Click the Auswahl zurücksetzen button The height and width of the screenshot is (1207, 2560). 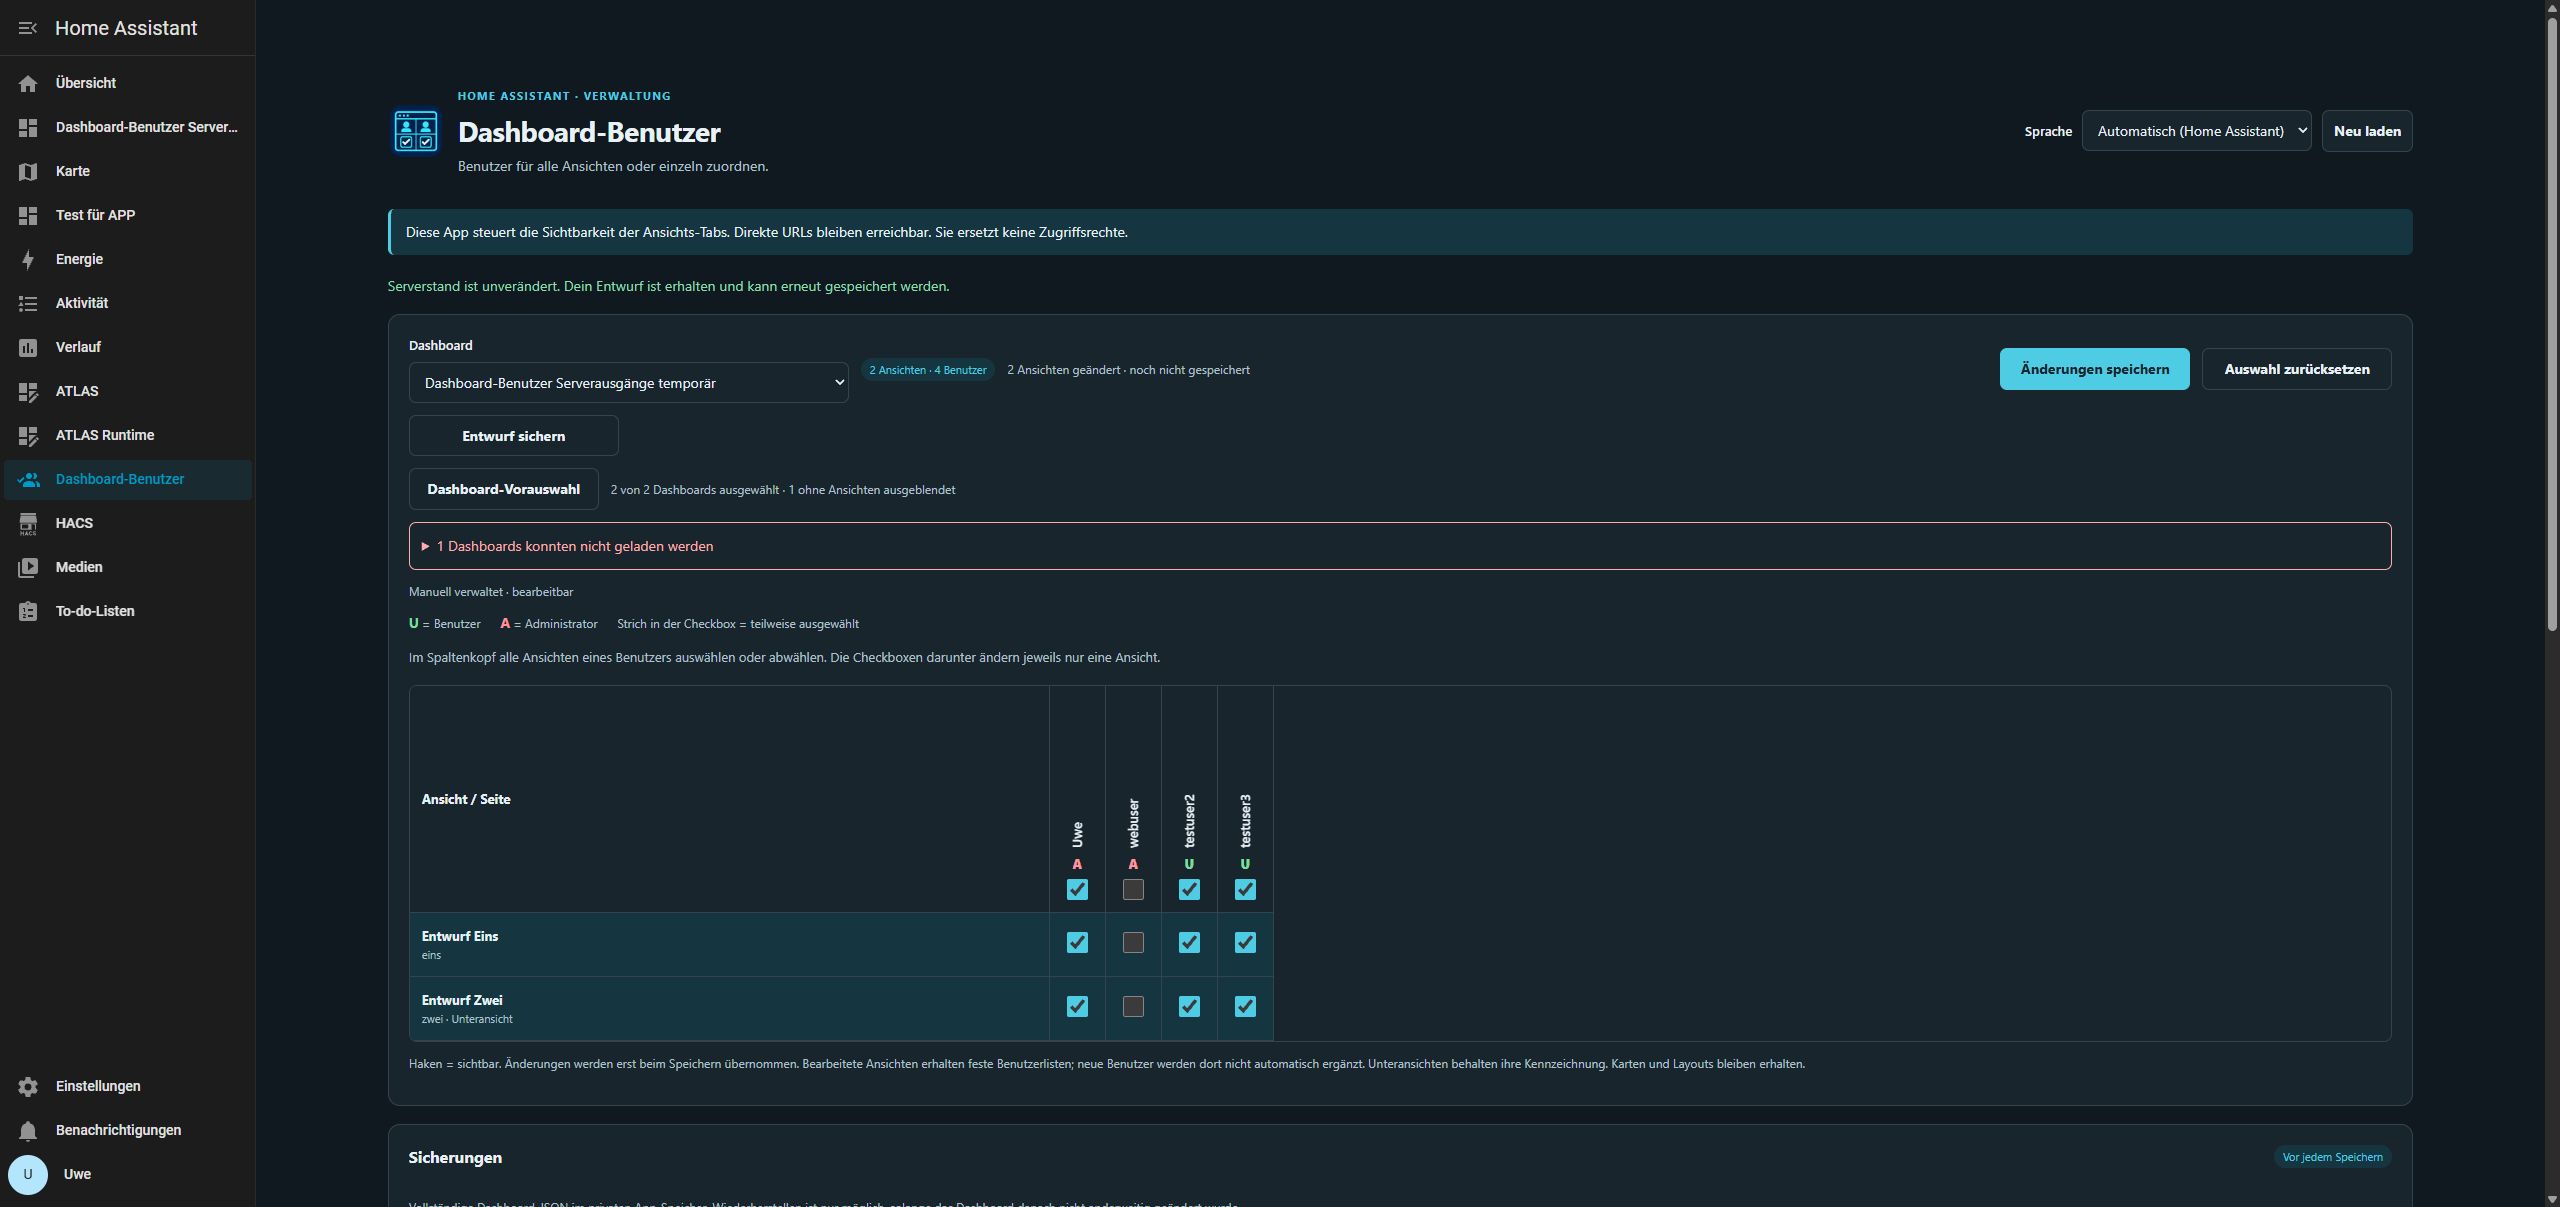[2296, 369]
